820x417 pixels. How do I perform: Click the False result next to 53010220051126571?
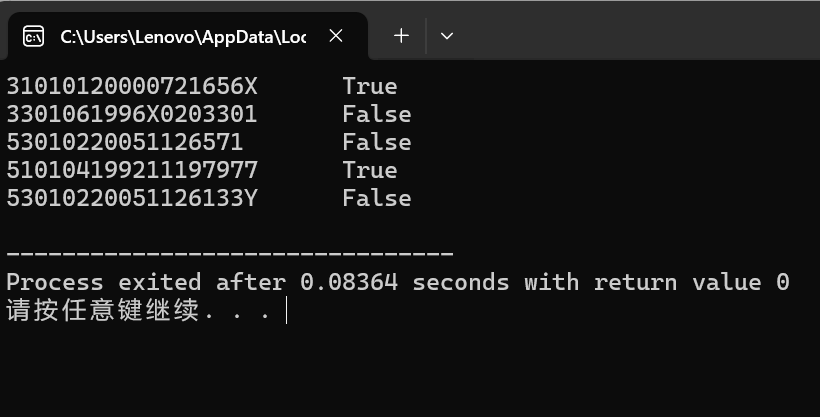(377, 142)
